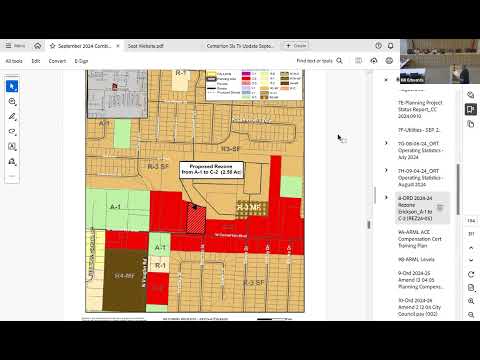The image size is (480, 360).
Task: Open more tools ellipsis in quick toolbar
Action: pos(12,176)
